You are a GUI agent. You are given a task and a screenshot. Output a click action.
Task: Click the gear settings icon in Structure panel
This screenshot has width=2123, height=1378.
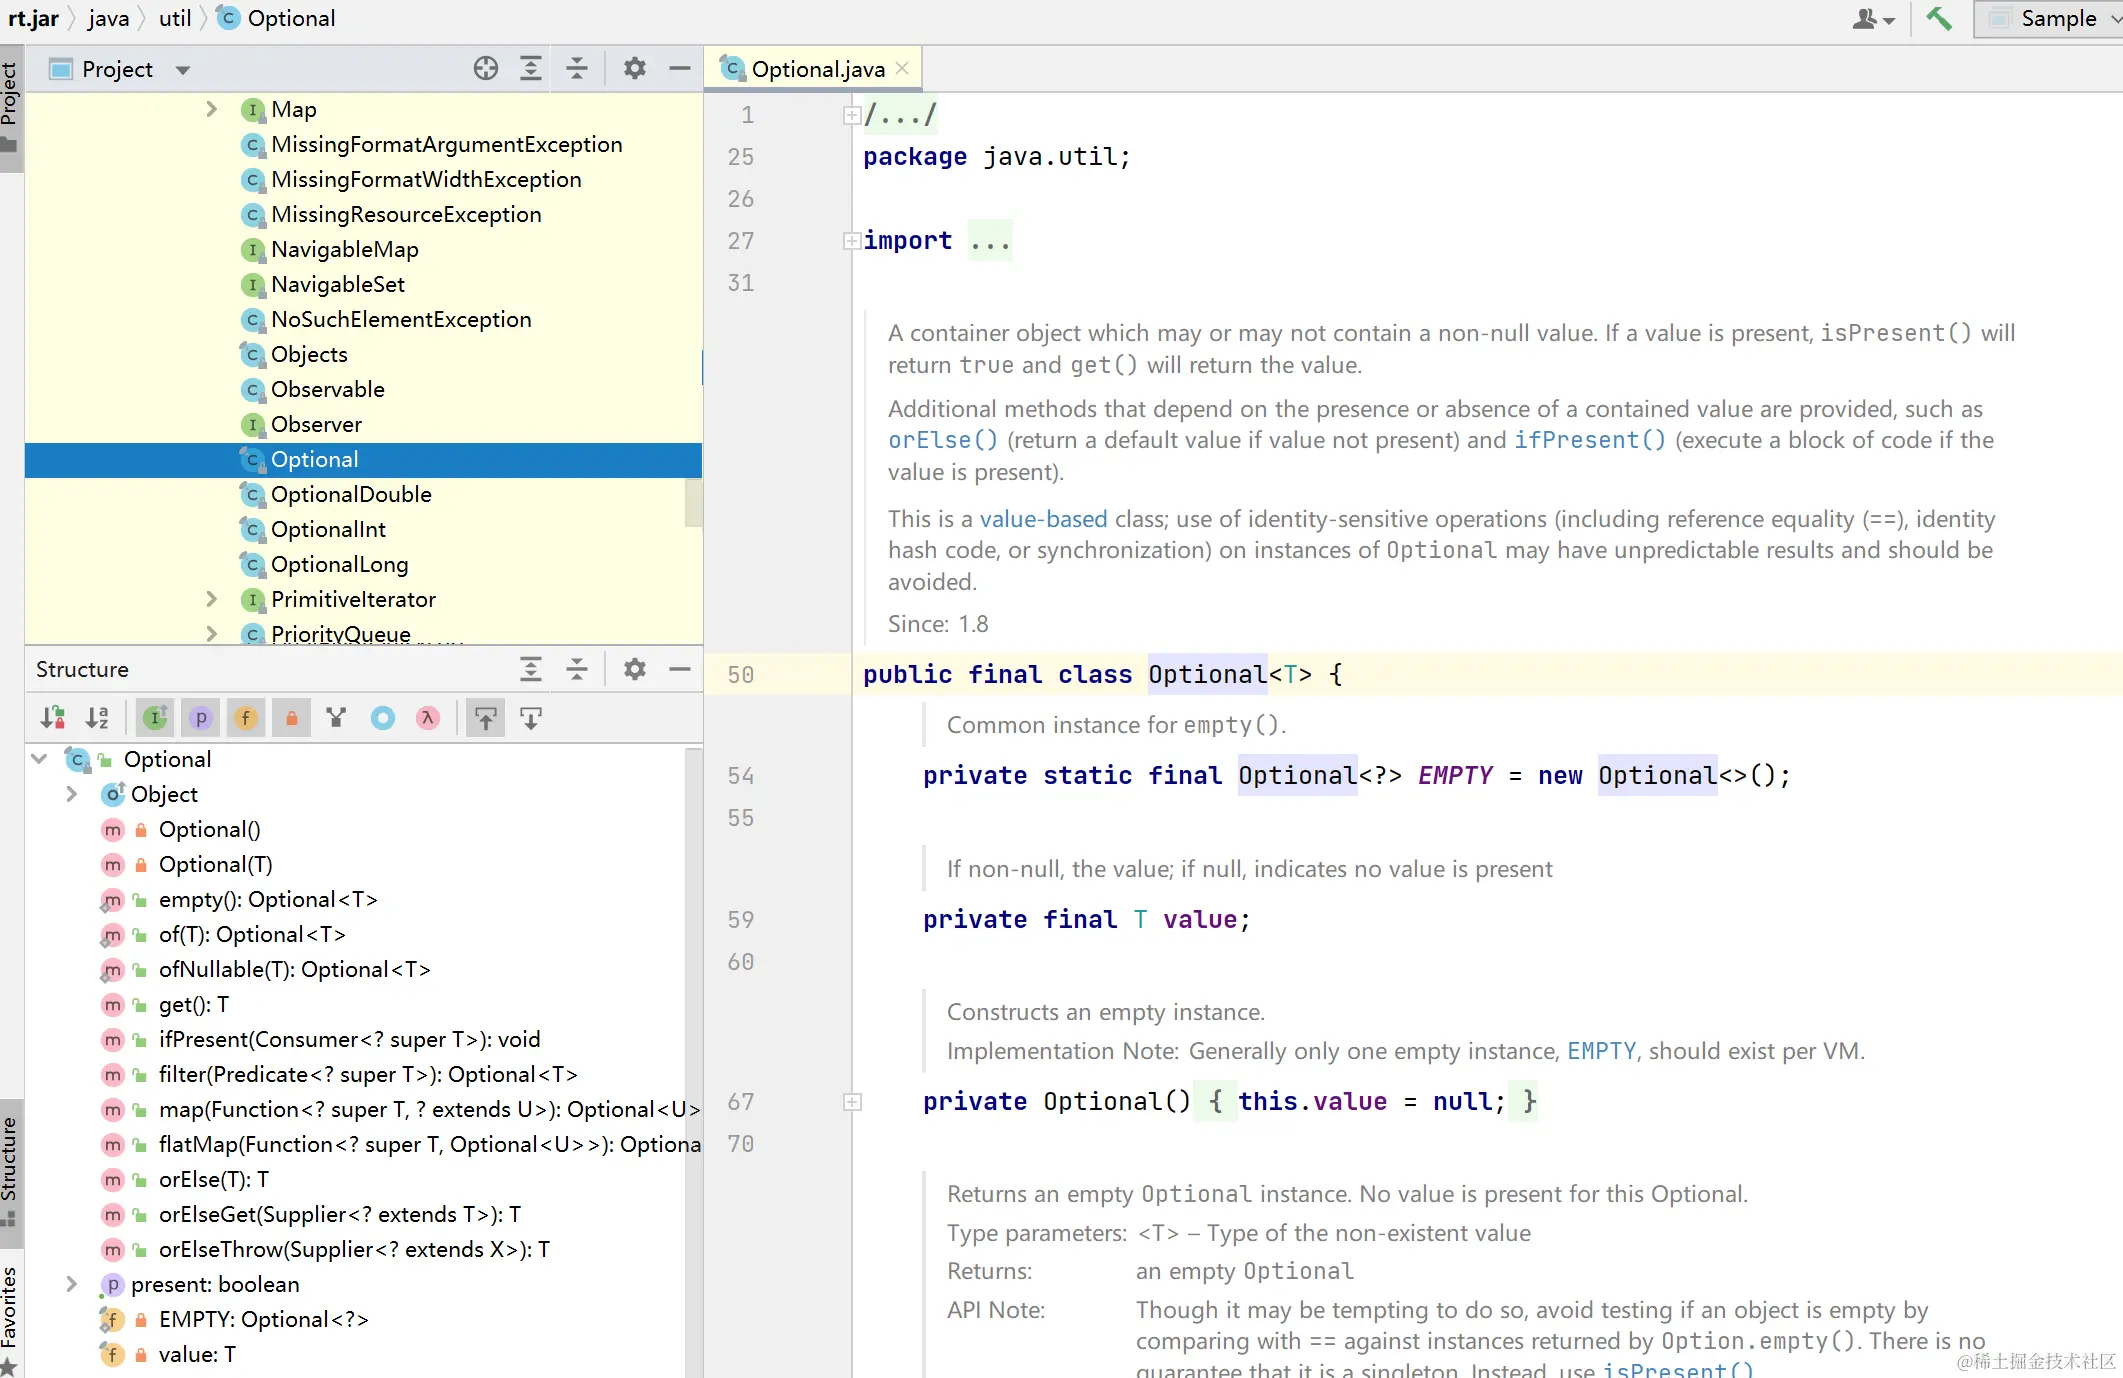coord(633,668)
